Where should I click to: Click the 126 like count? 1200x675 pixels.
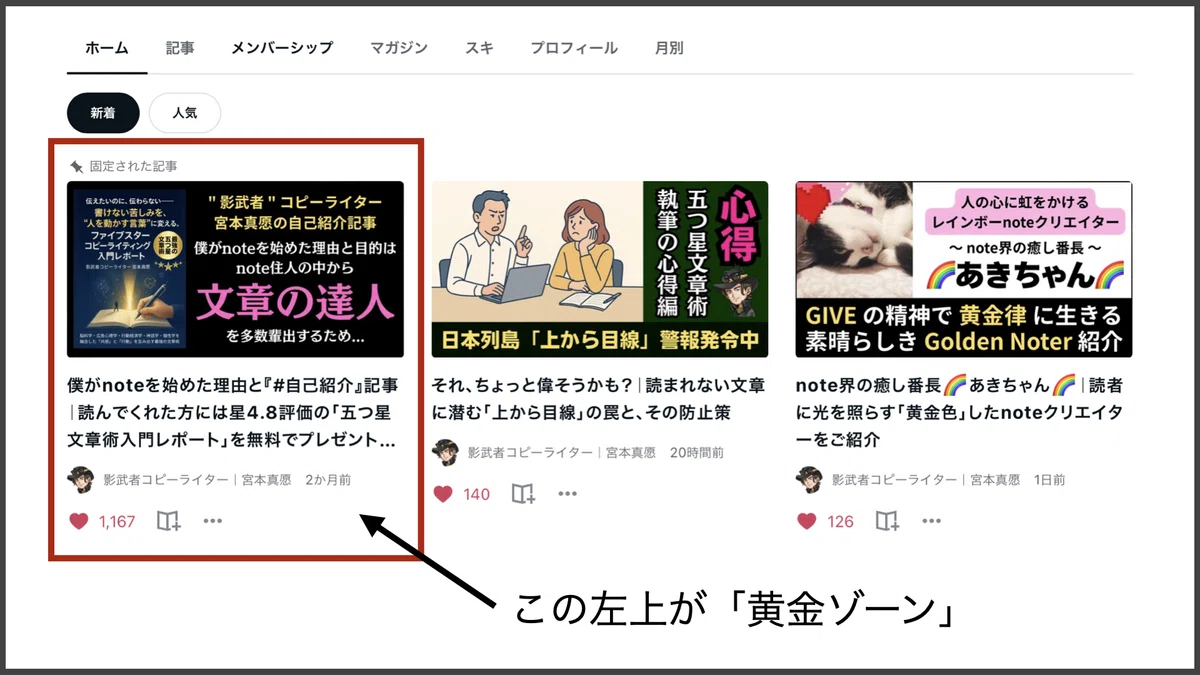coord(840,521)
